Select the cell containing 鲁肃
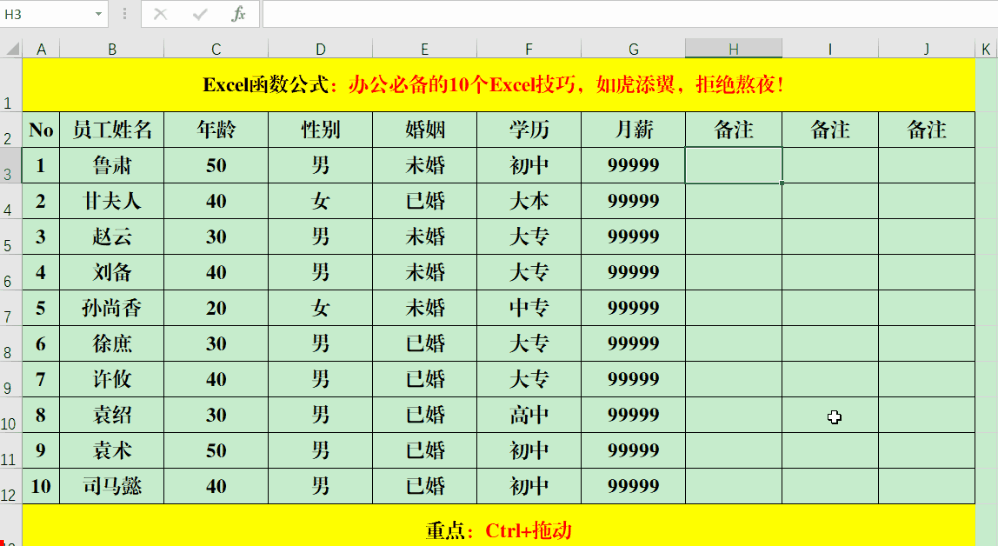 pyautogui.click(x=112, y=166)
